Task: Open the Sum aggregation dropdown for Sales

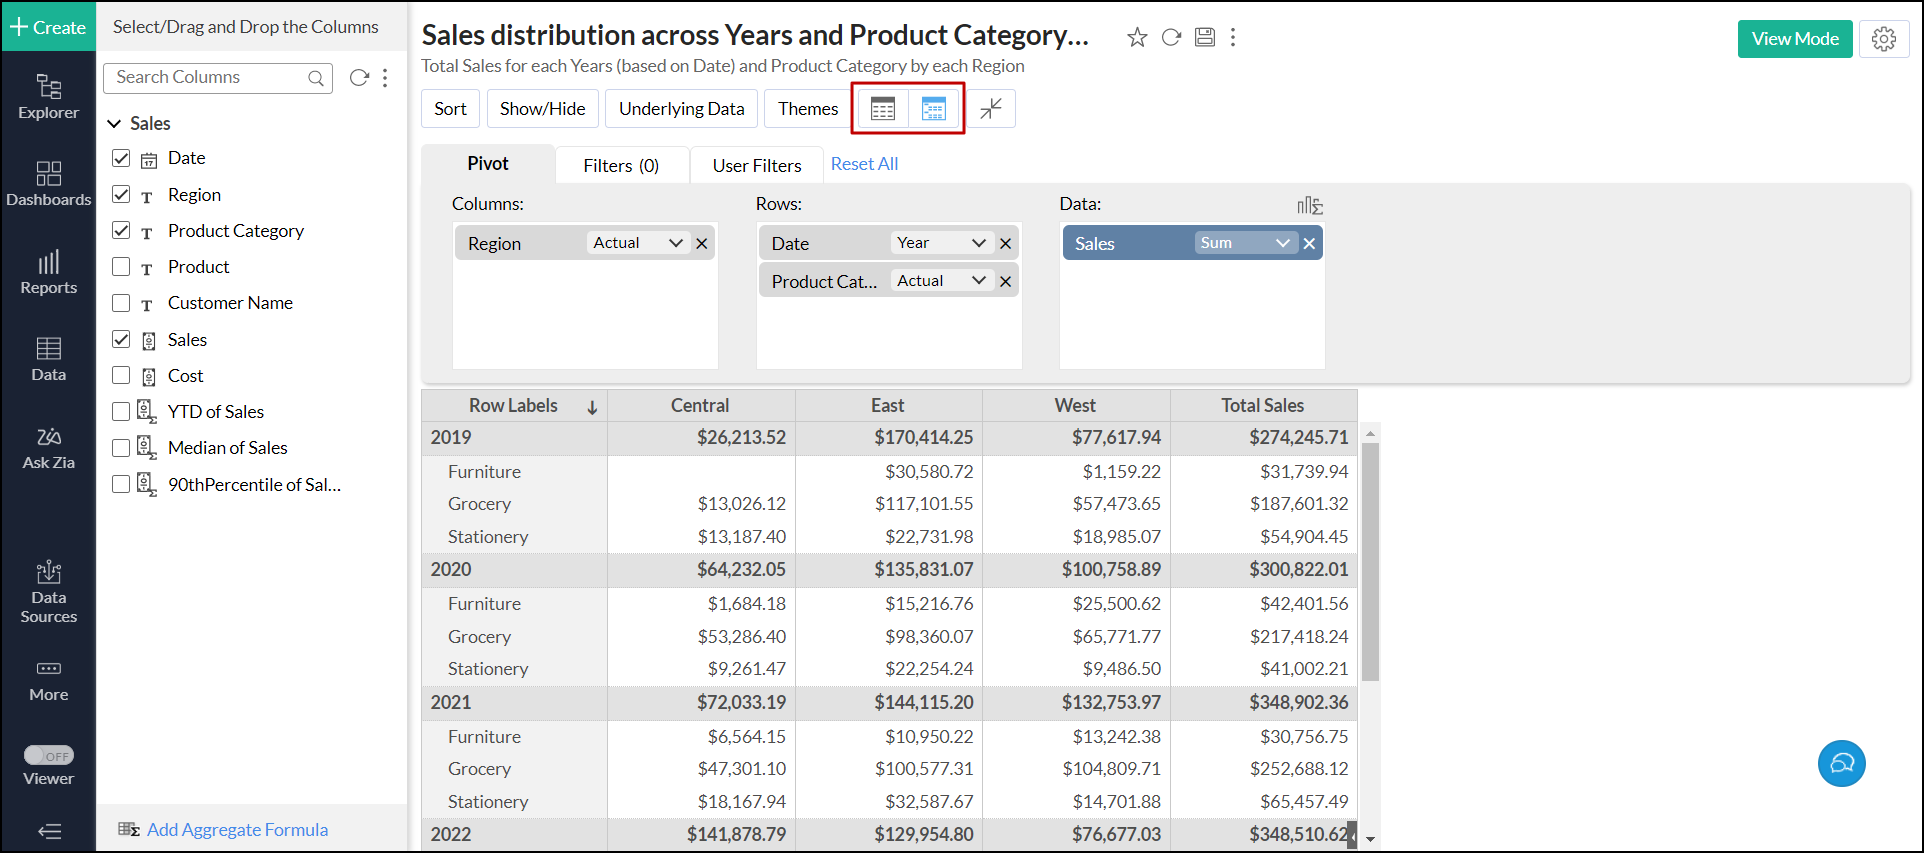Action: (1245, 243)
